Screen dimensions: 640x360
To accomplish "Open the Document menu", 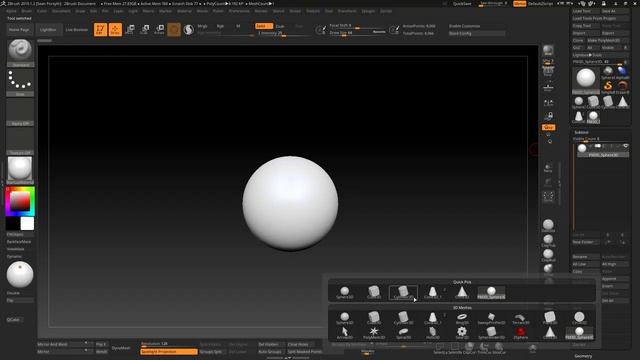I will click(x=61, y=11).
